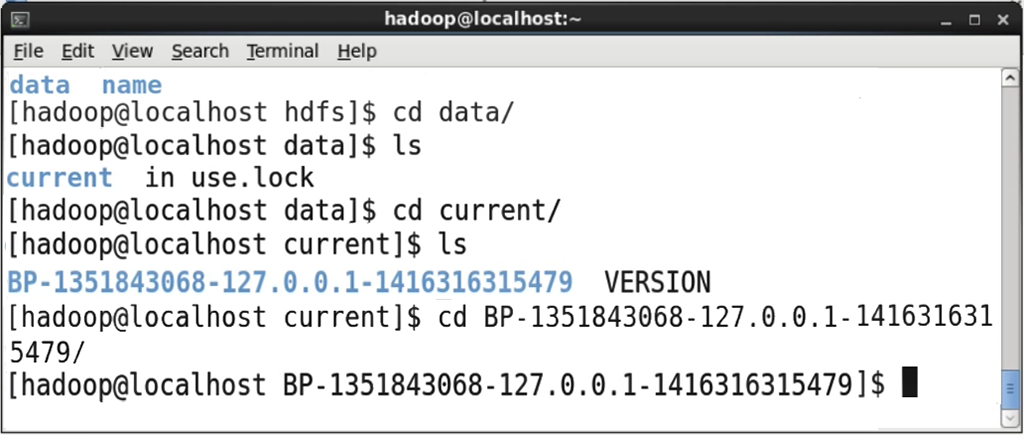This screenshot has height=435, width=1024.
Task: Open the Terminal menu
Action: pos(283,51)
